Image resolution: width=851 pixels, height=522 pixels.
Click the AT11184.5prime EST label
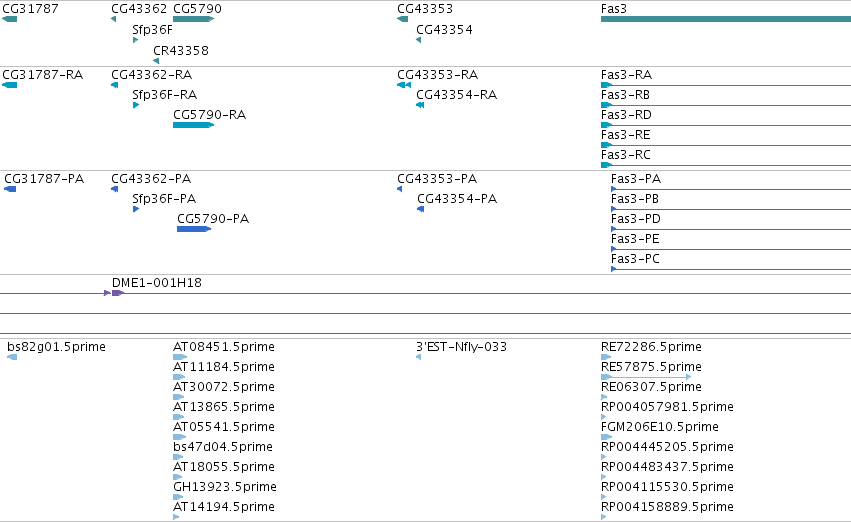pos(224,367)
